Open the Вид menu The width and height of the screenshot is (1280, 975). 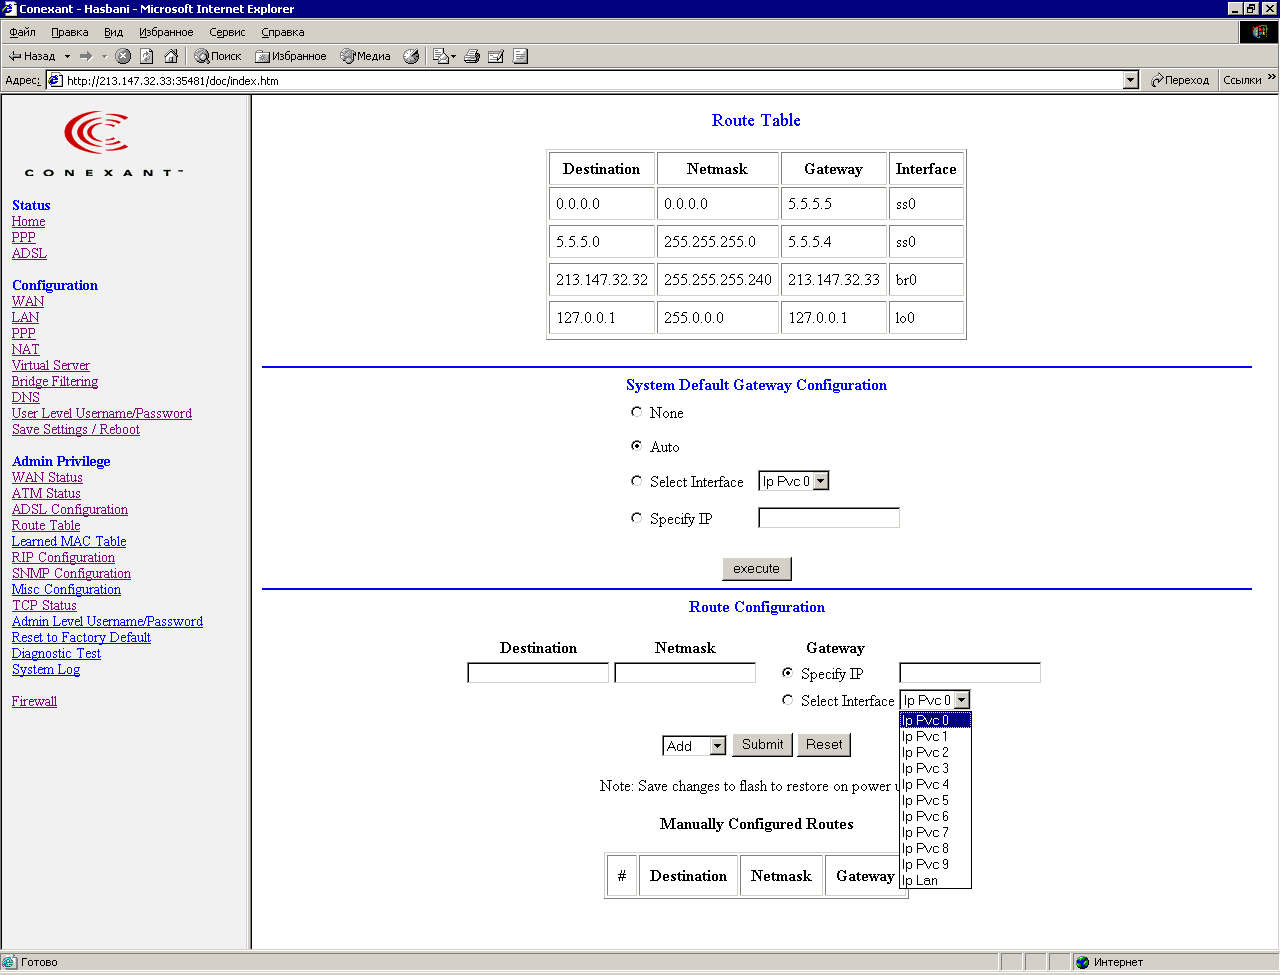(114, 32)
